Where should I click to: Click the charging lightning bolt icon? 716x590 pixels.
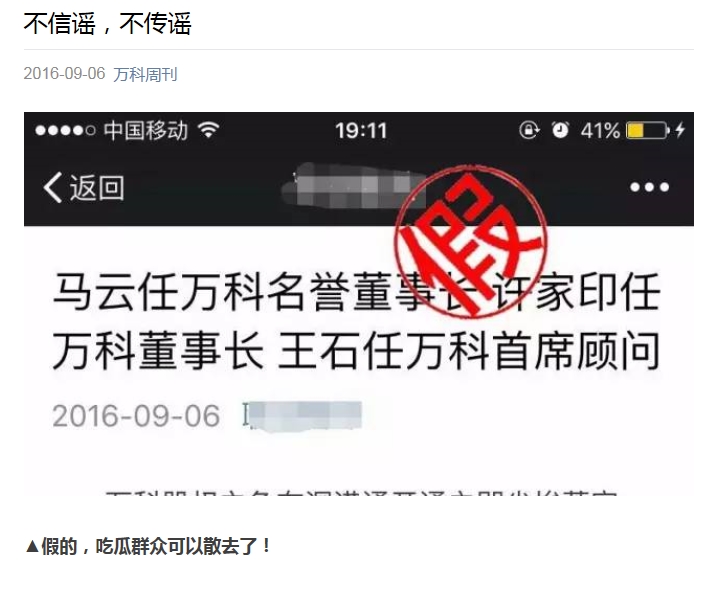coord(680,130)
